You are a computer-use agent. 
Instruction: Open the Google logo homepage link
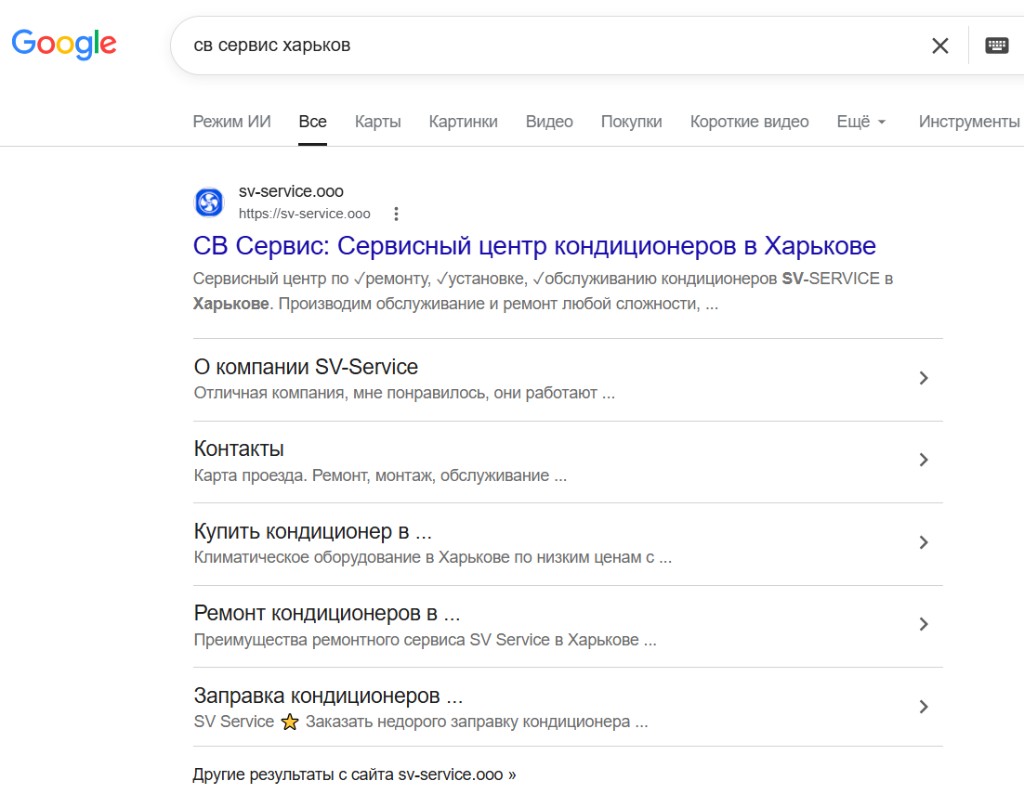[64, 44]
